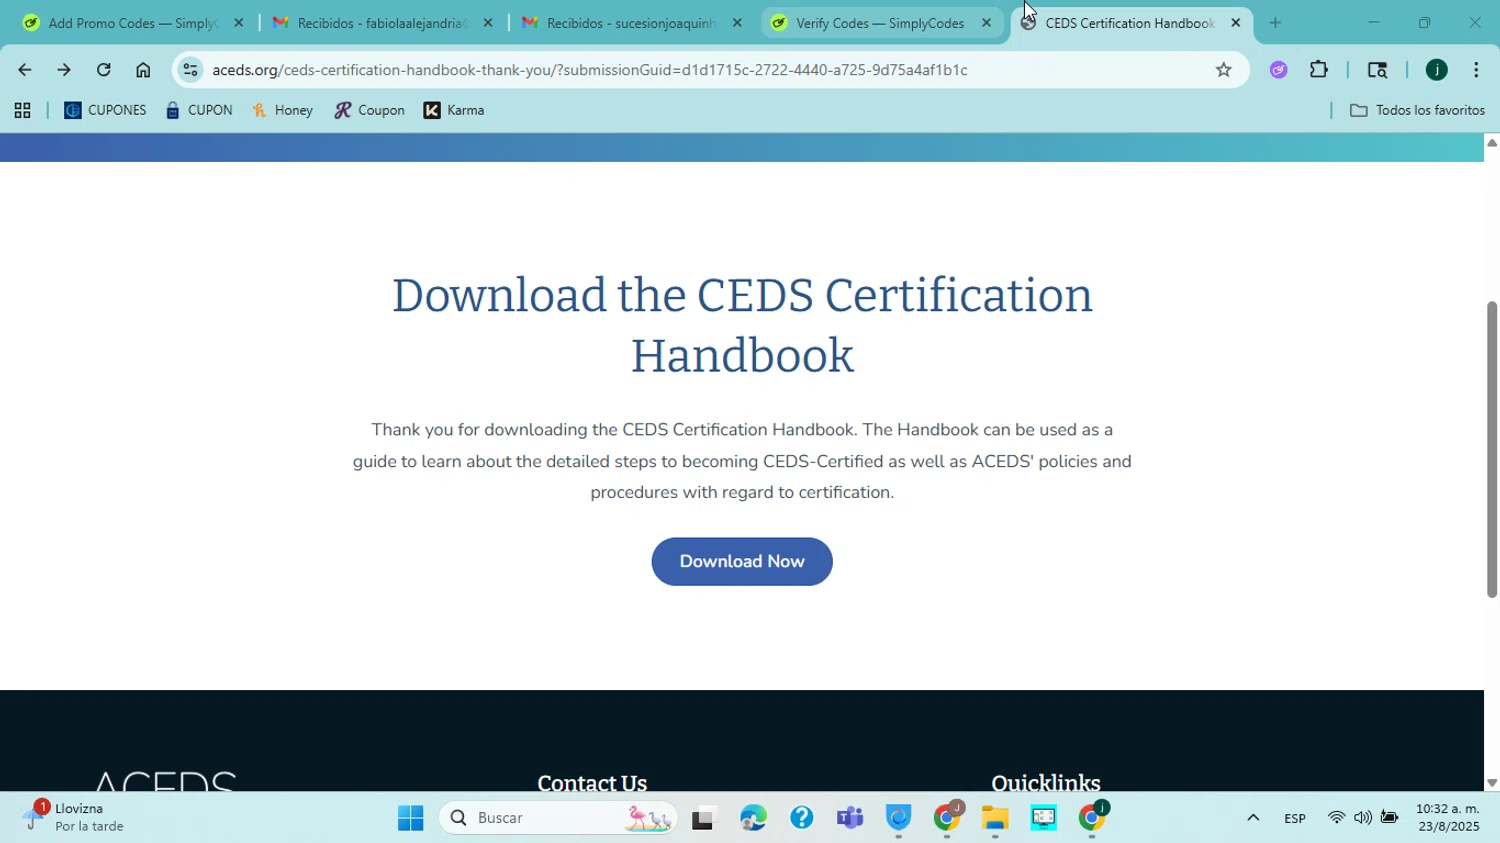Open the purple extension icon

pyautogui.click(x=1278, y=70)
